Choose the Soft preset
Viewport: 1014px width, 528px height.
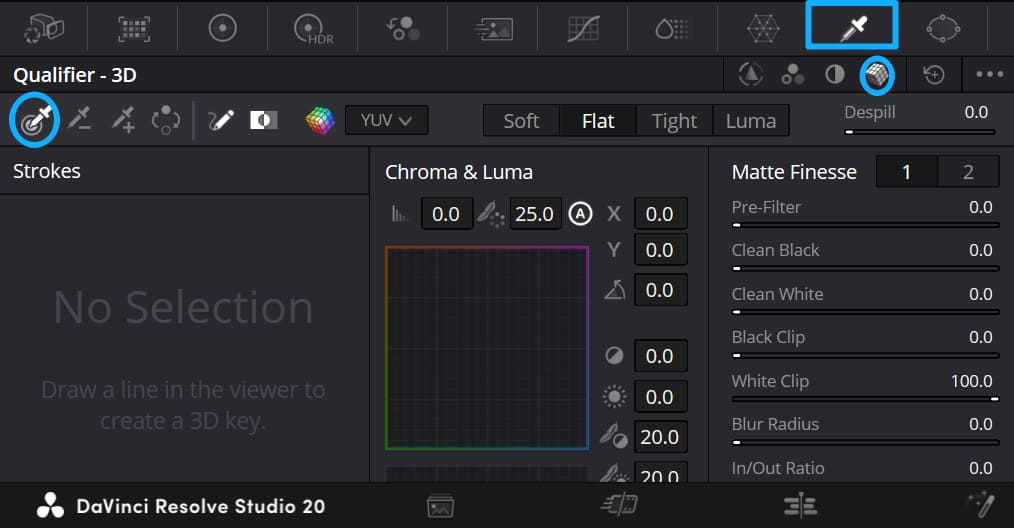click(521, 121)
